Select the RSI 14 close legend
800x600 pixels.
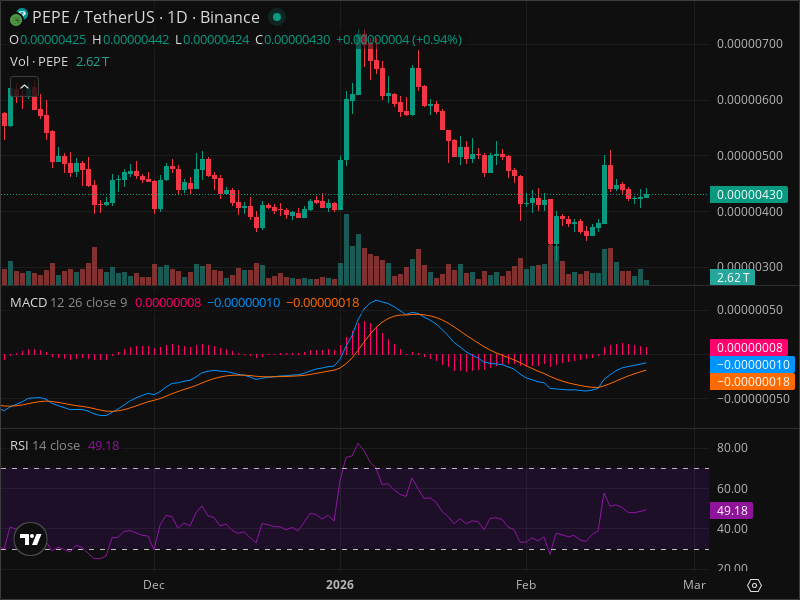point(45,445)
